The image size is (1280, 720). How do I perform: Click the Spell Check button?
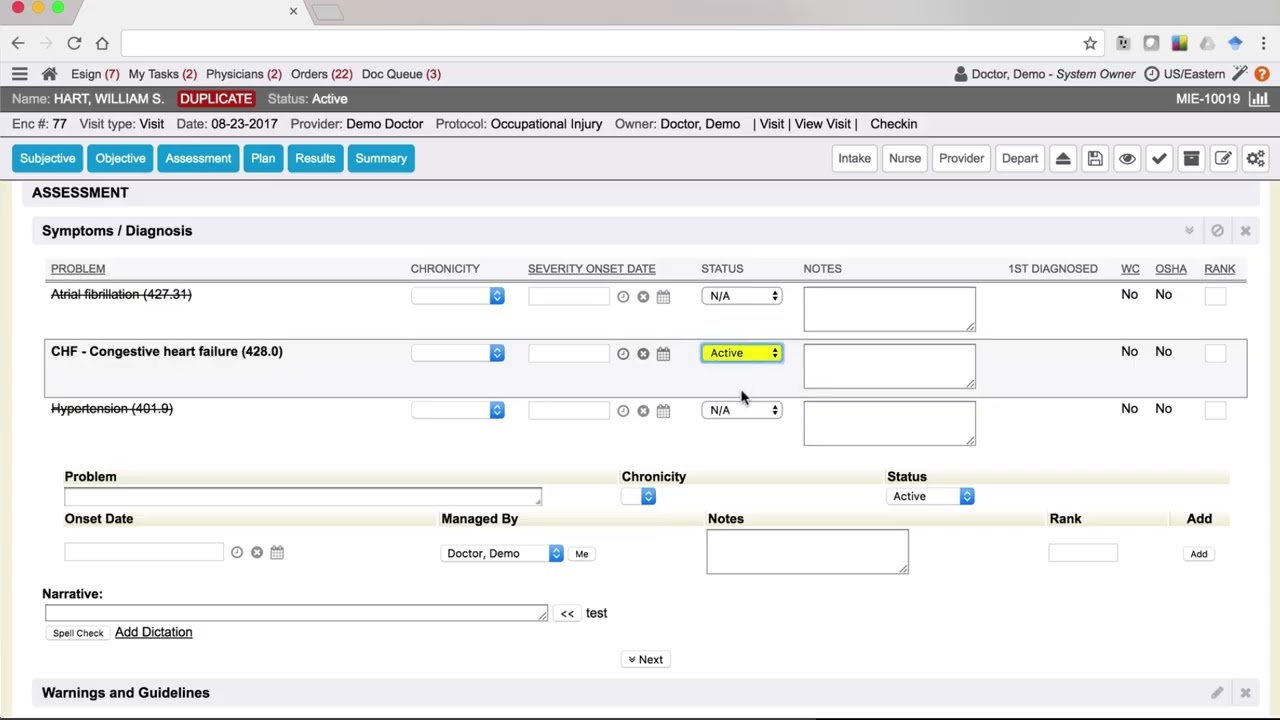pyautogui.click(x=78, y=633)
